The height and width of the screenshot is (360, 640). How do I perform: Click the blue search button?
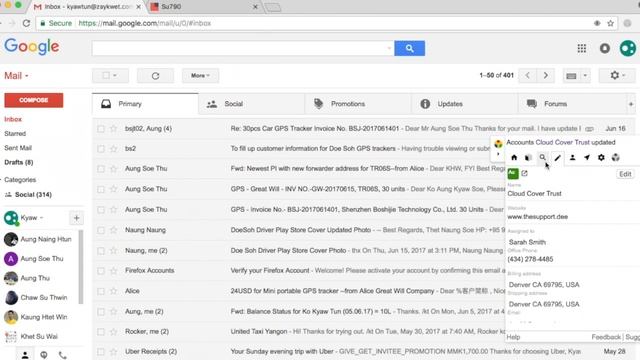pyautogui.click(x=409, y=48)
